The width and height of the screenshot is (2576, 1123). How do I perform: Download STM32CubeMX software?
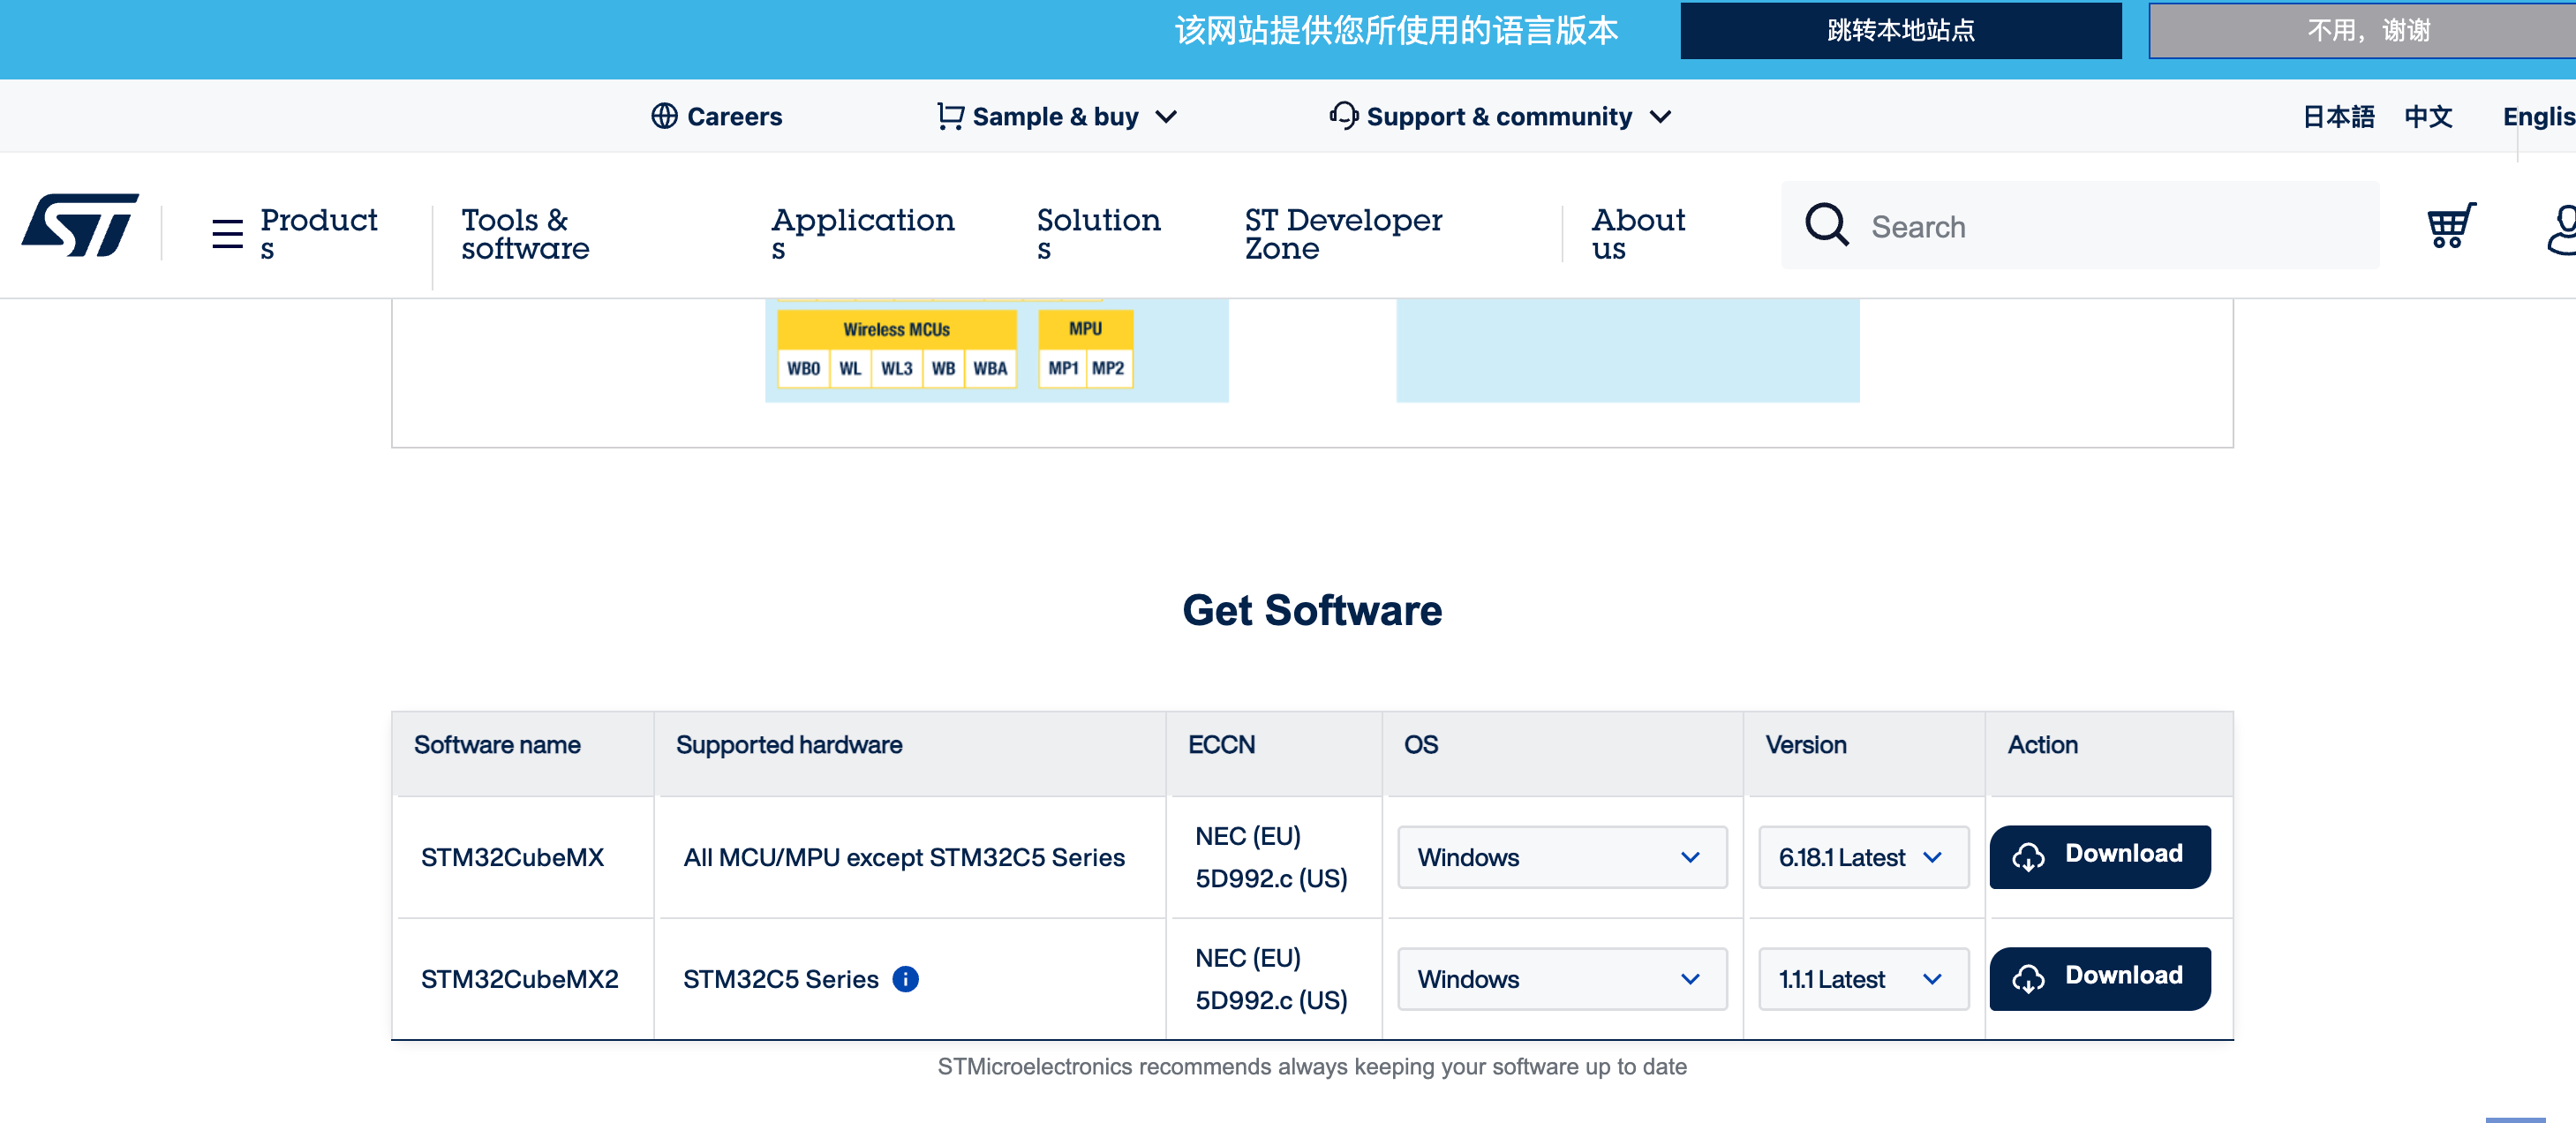[2099, 856]
